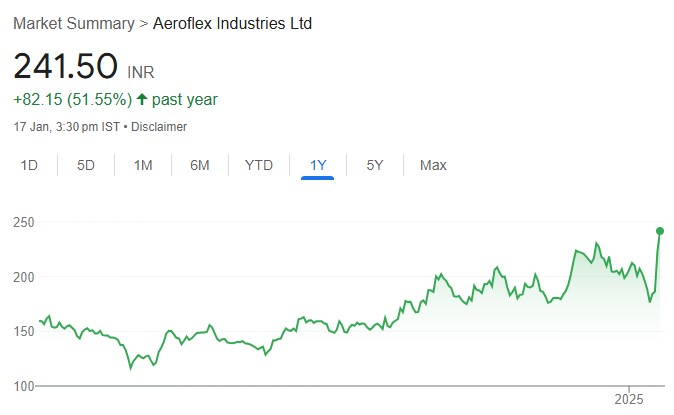Open the Disclaimer link
The height and width of the screenshot is (415, 674).
point(160,127)
